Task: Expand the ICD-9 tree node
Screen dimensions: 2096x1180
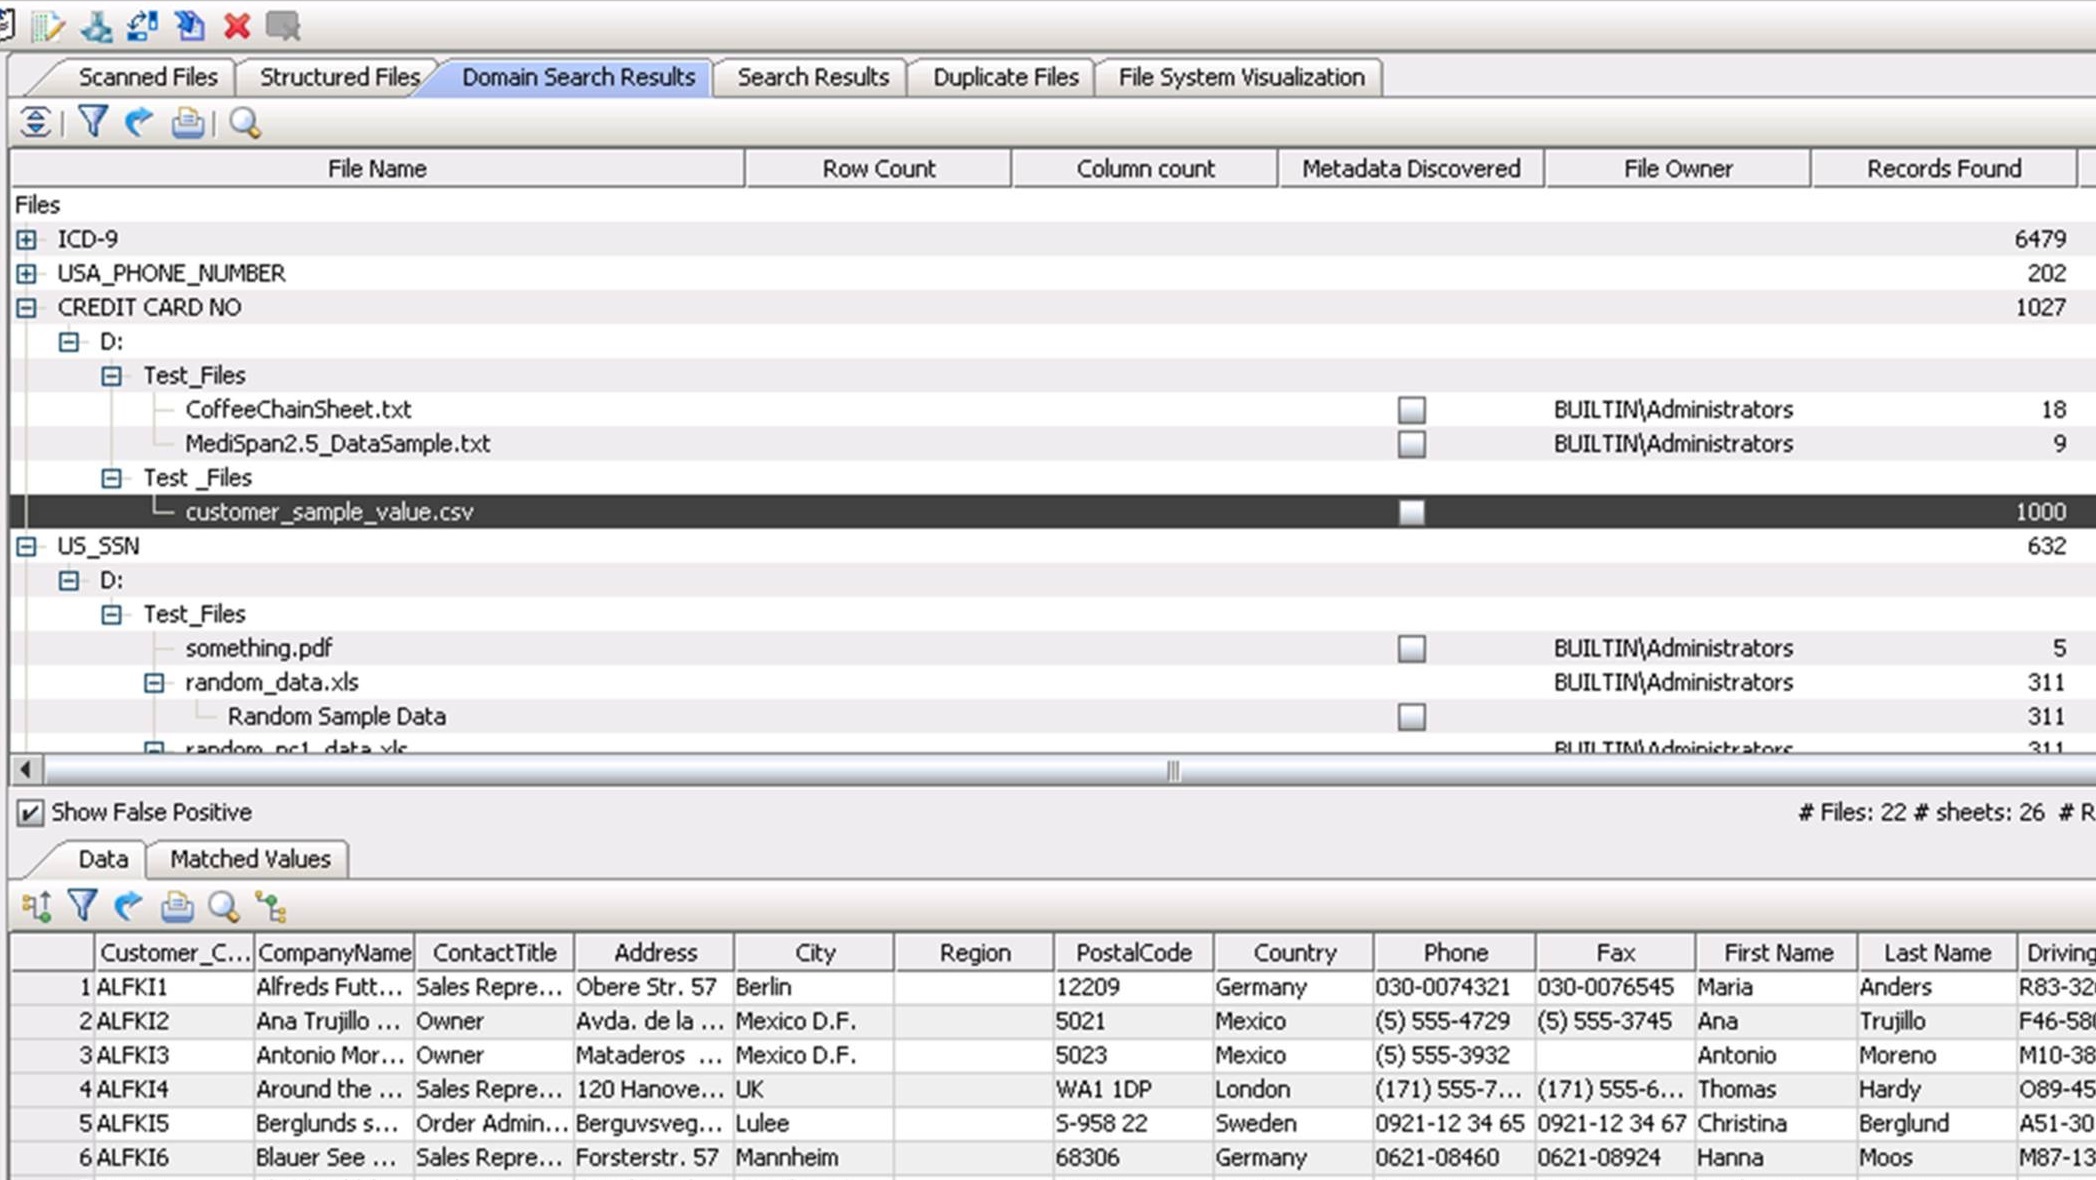Action: [x=27, y=240]
